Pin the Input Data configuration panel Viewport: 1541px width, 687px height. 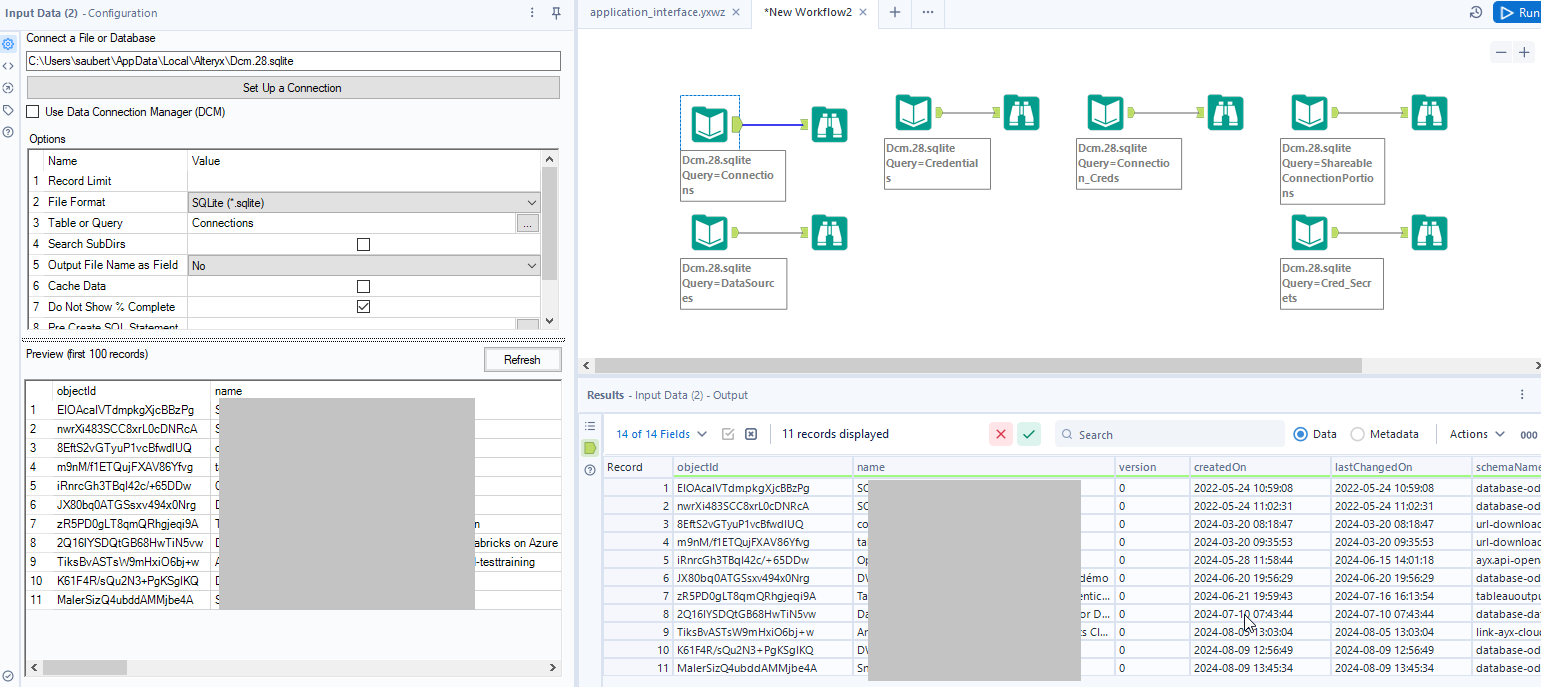(555, 12)
